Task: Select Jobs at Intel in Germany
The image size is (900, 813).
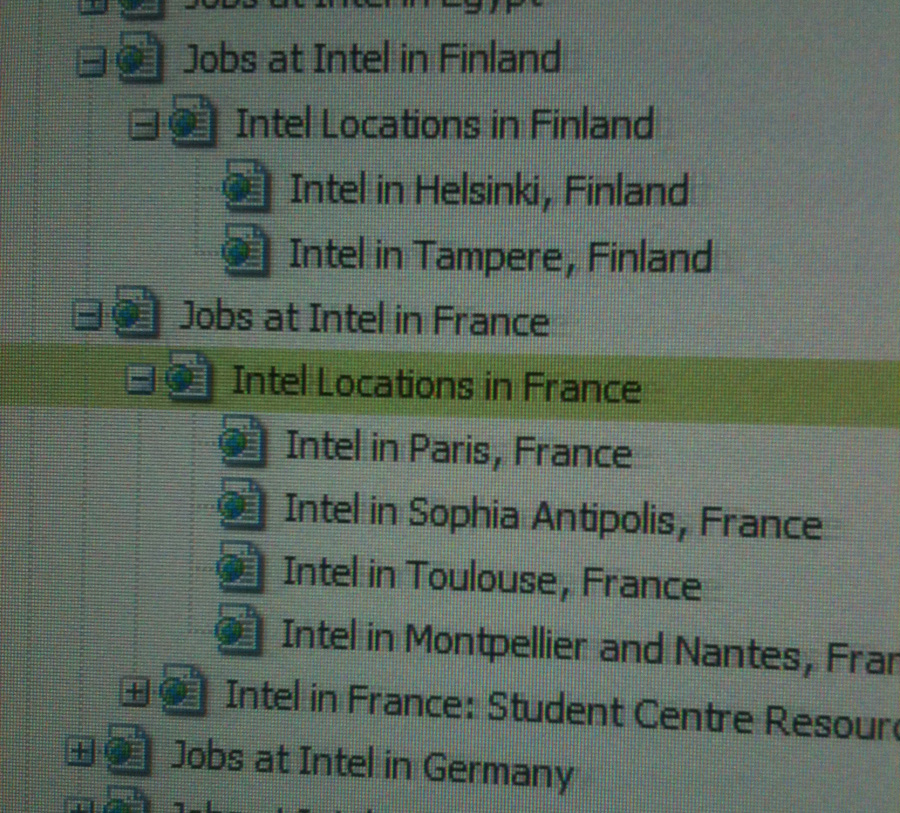Action: [x=372, y=765]
